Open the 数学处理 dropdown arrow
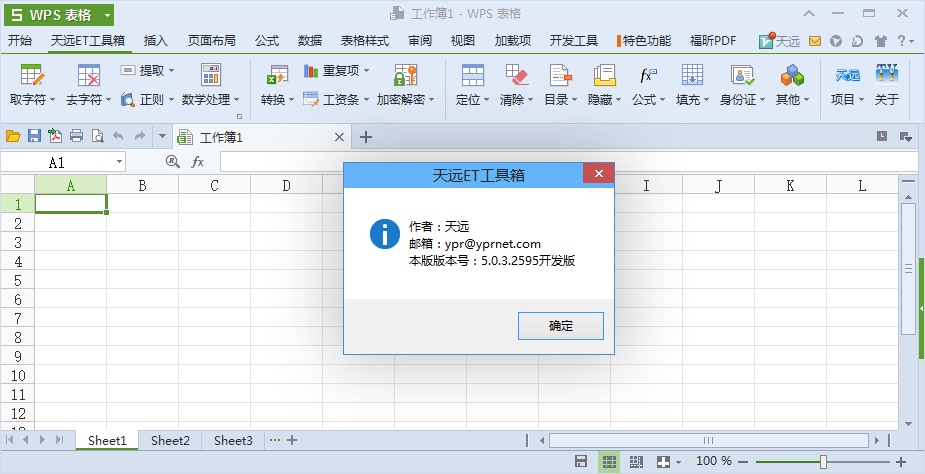The height and width of the screenshot is (474, 925). point(237,100)
